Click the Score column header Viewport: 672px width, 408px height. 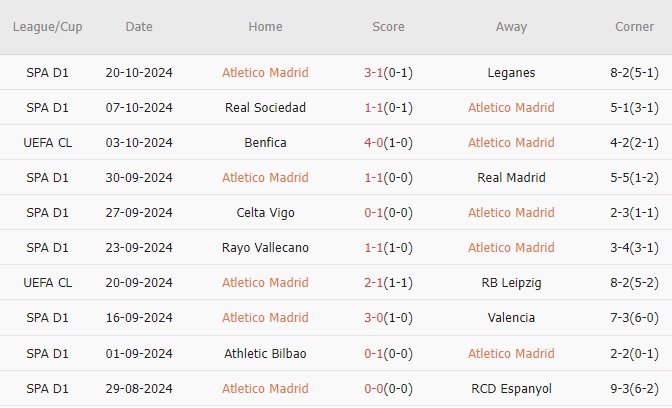[388, 27]
